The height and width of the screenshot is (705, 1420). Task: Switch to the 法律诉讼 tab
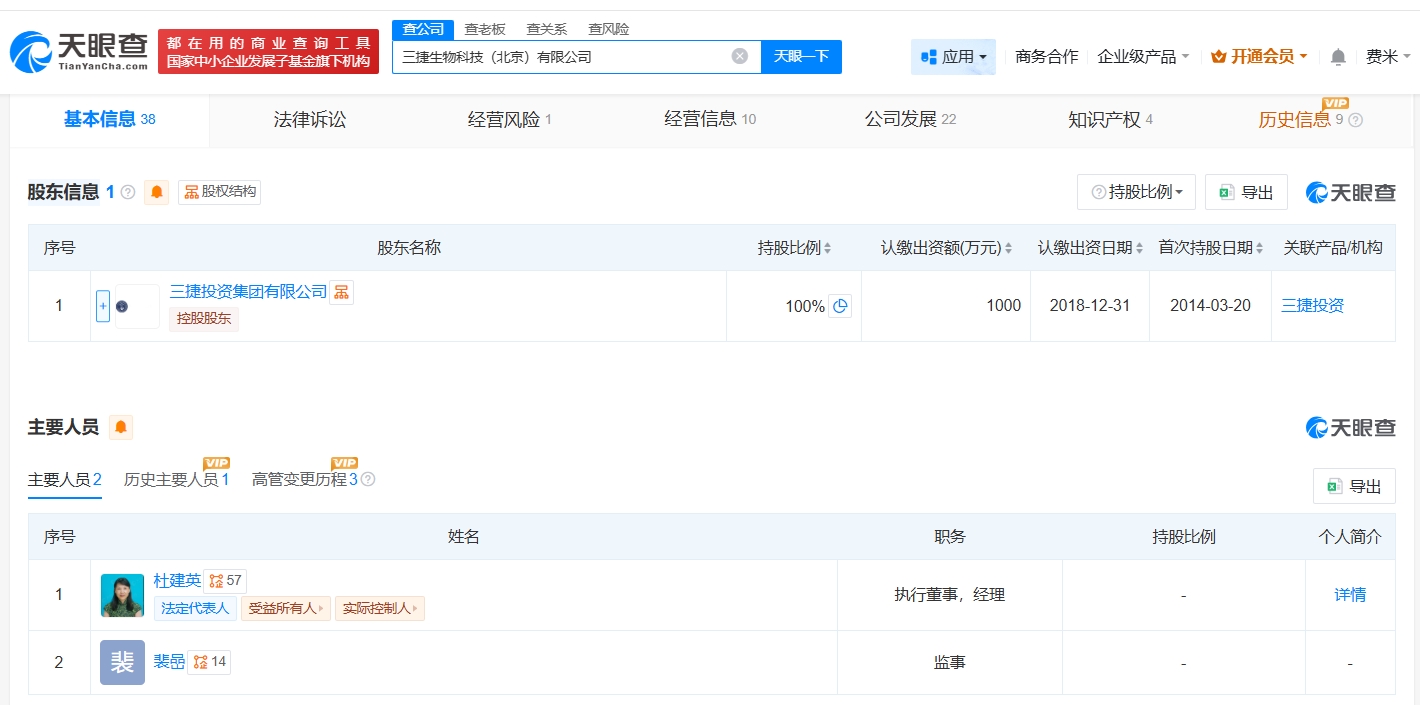[x=310, y=120]
